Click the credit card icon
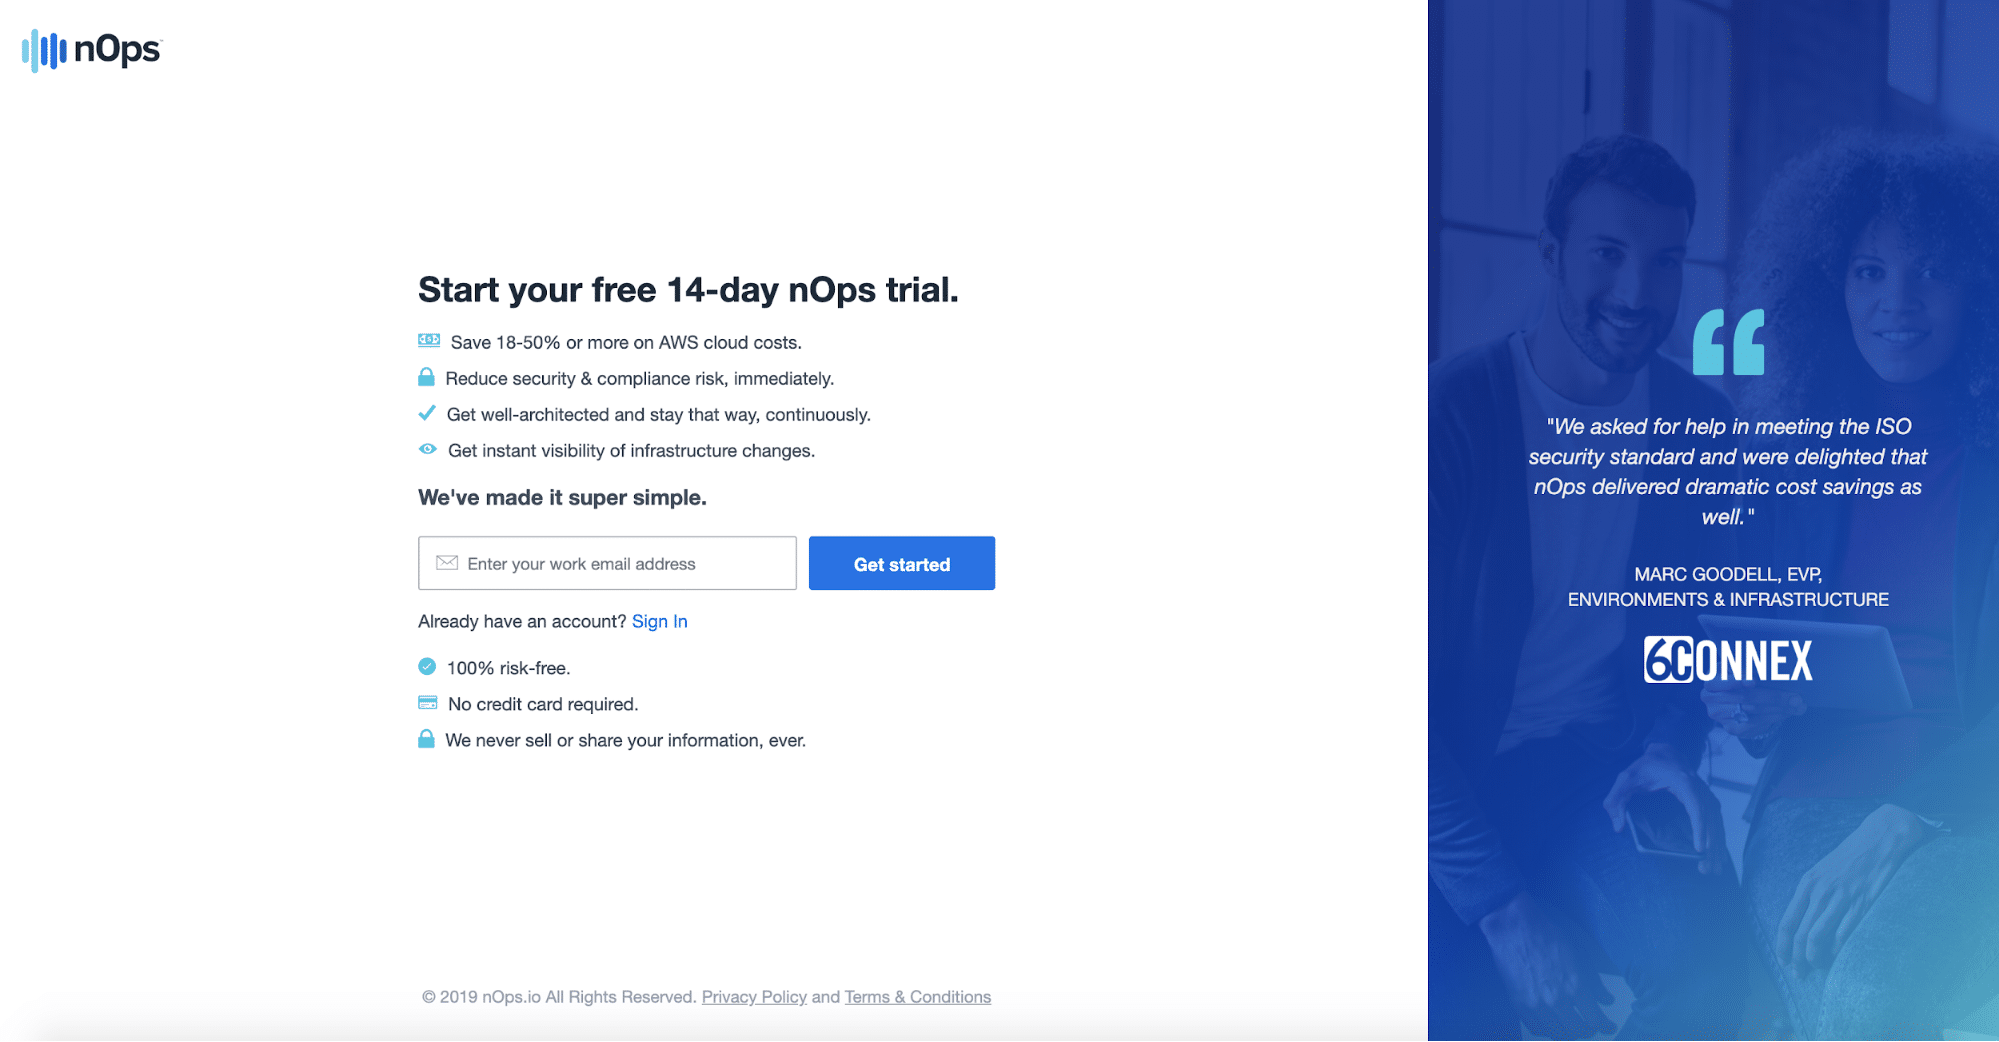 tap(428, 703)
